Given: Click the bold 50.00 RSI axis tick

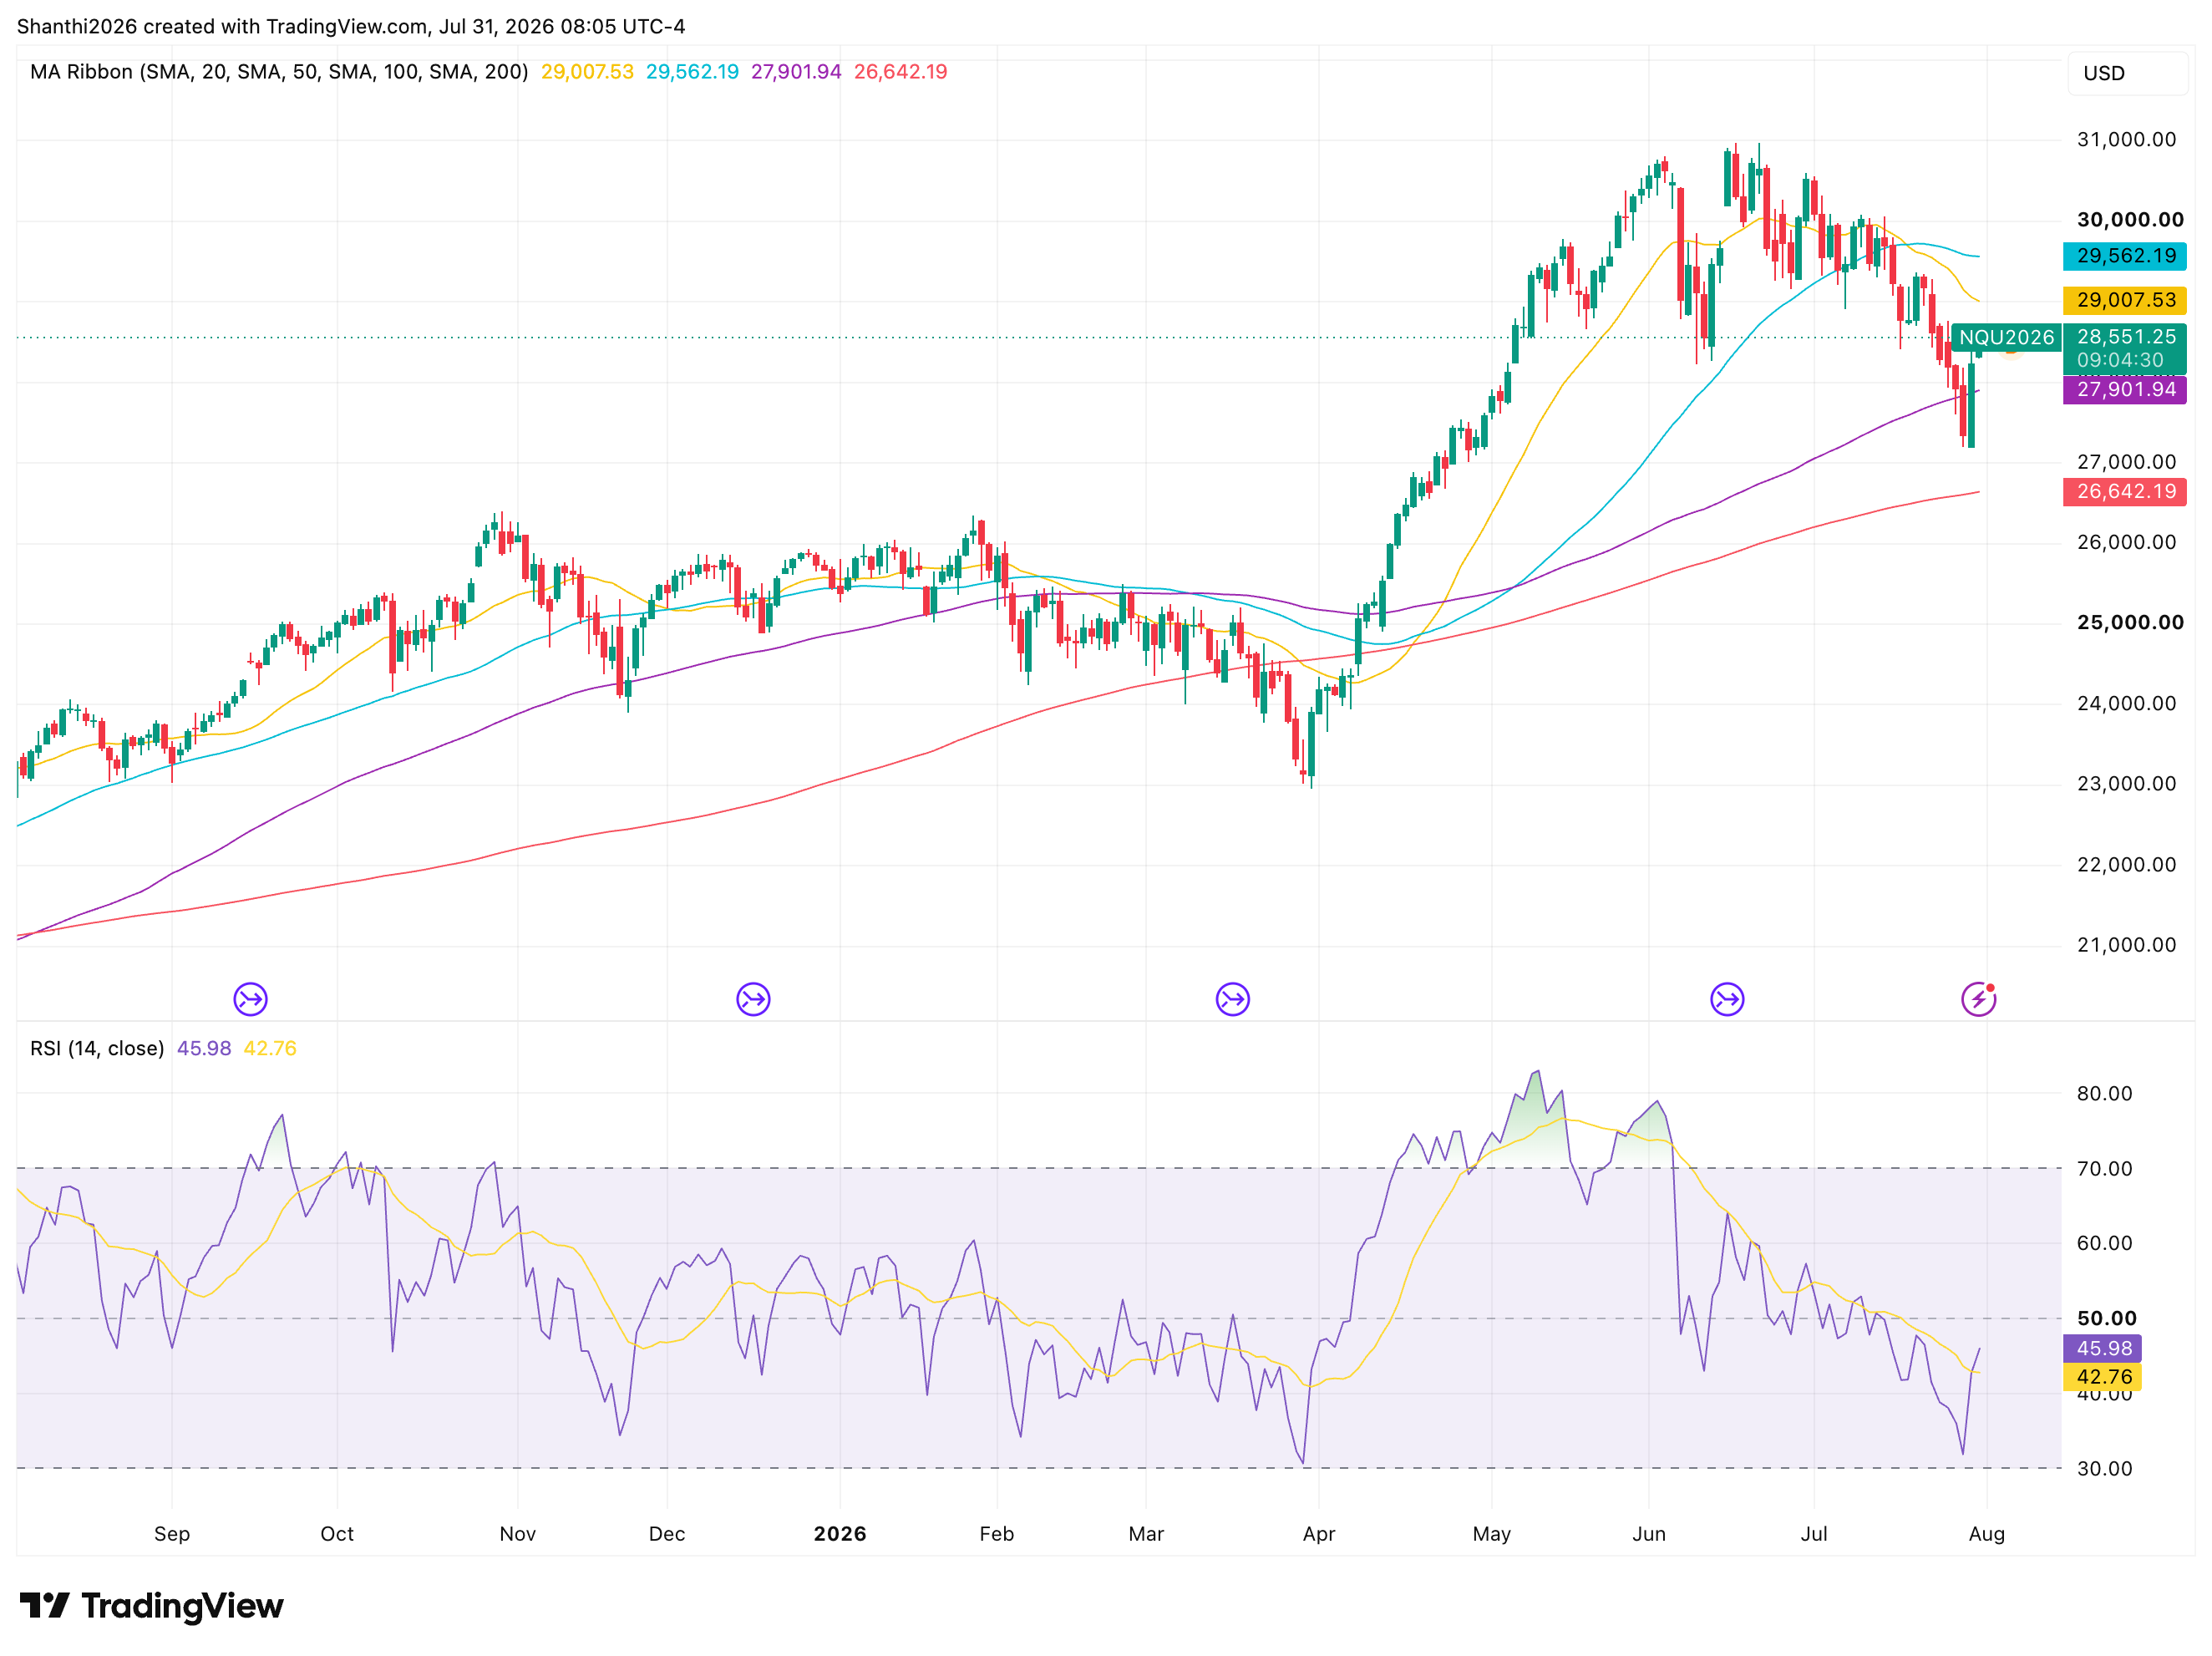Looking at the screenshot, I should click(x=2106, y=1318).
